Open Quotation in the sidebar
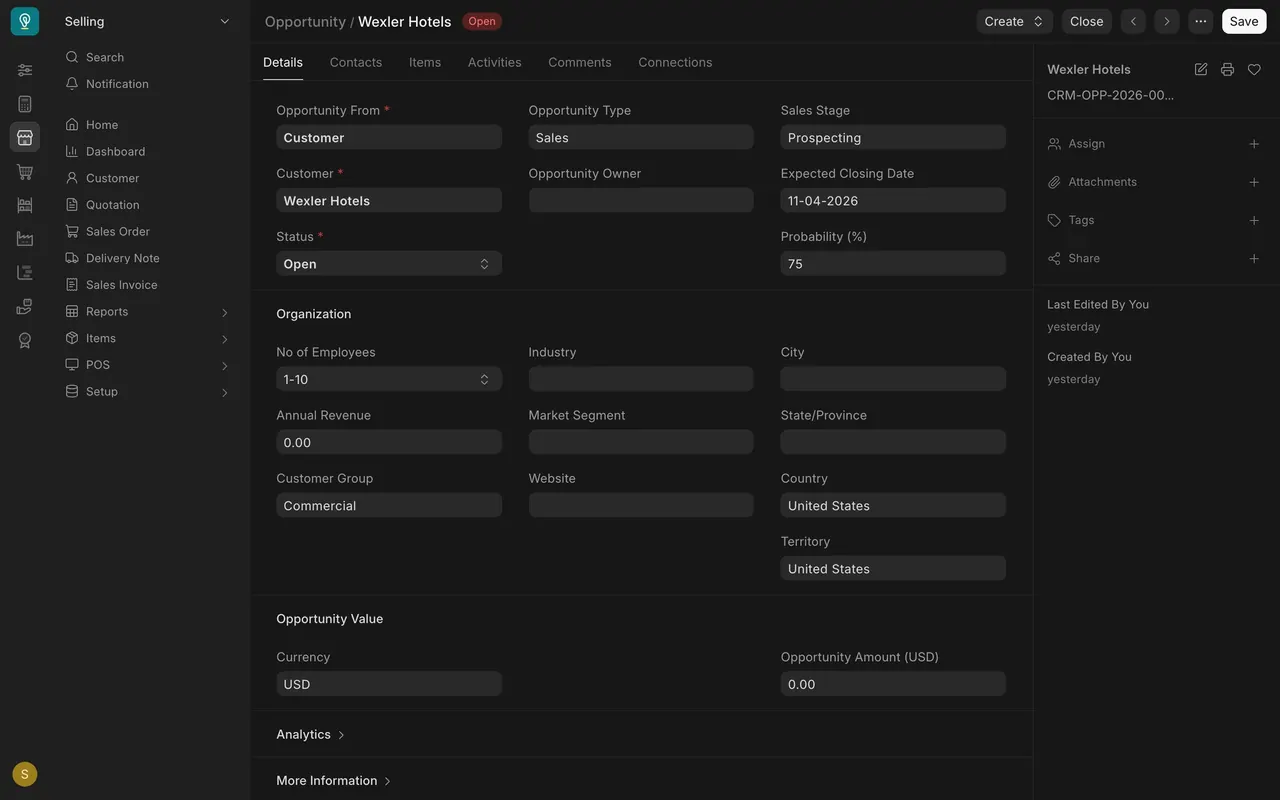This screenshot has width=1280, height=800. click(x=113, y=204)
